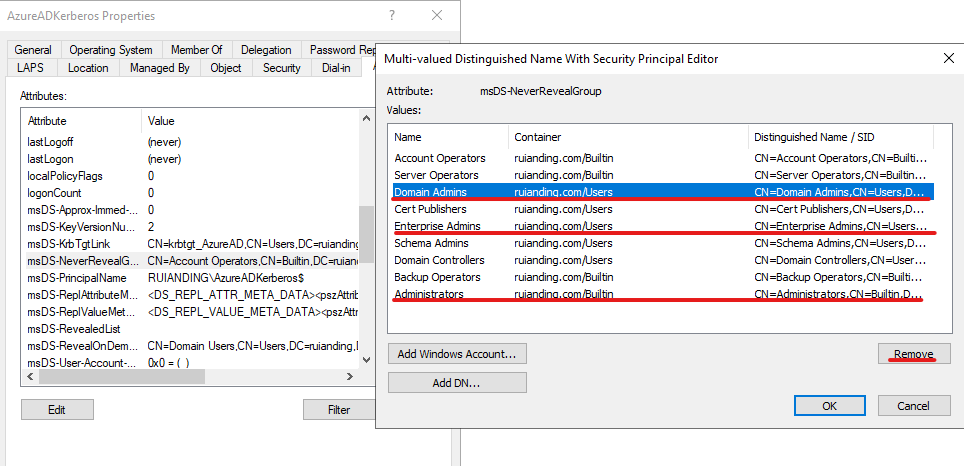Select the Schema Admins value row

click(x=661, y=243)
